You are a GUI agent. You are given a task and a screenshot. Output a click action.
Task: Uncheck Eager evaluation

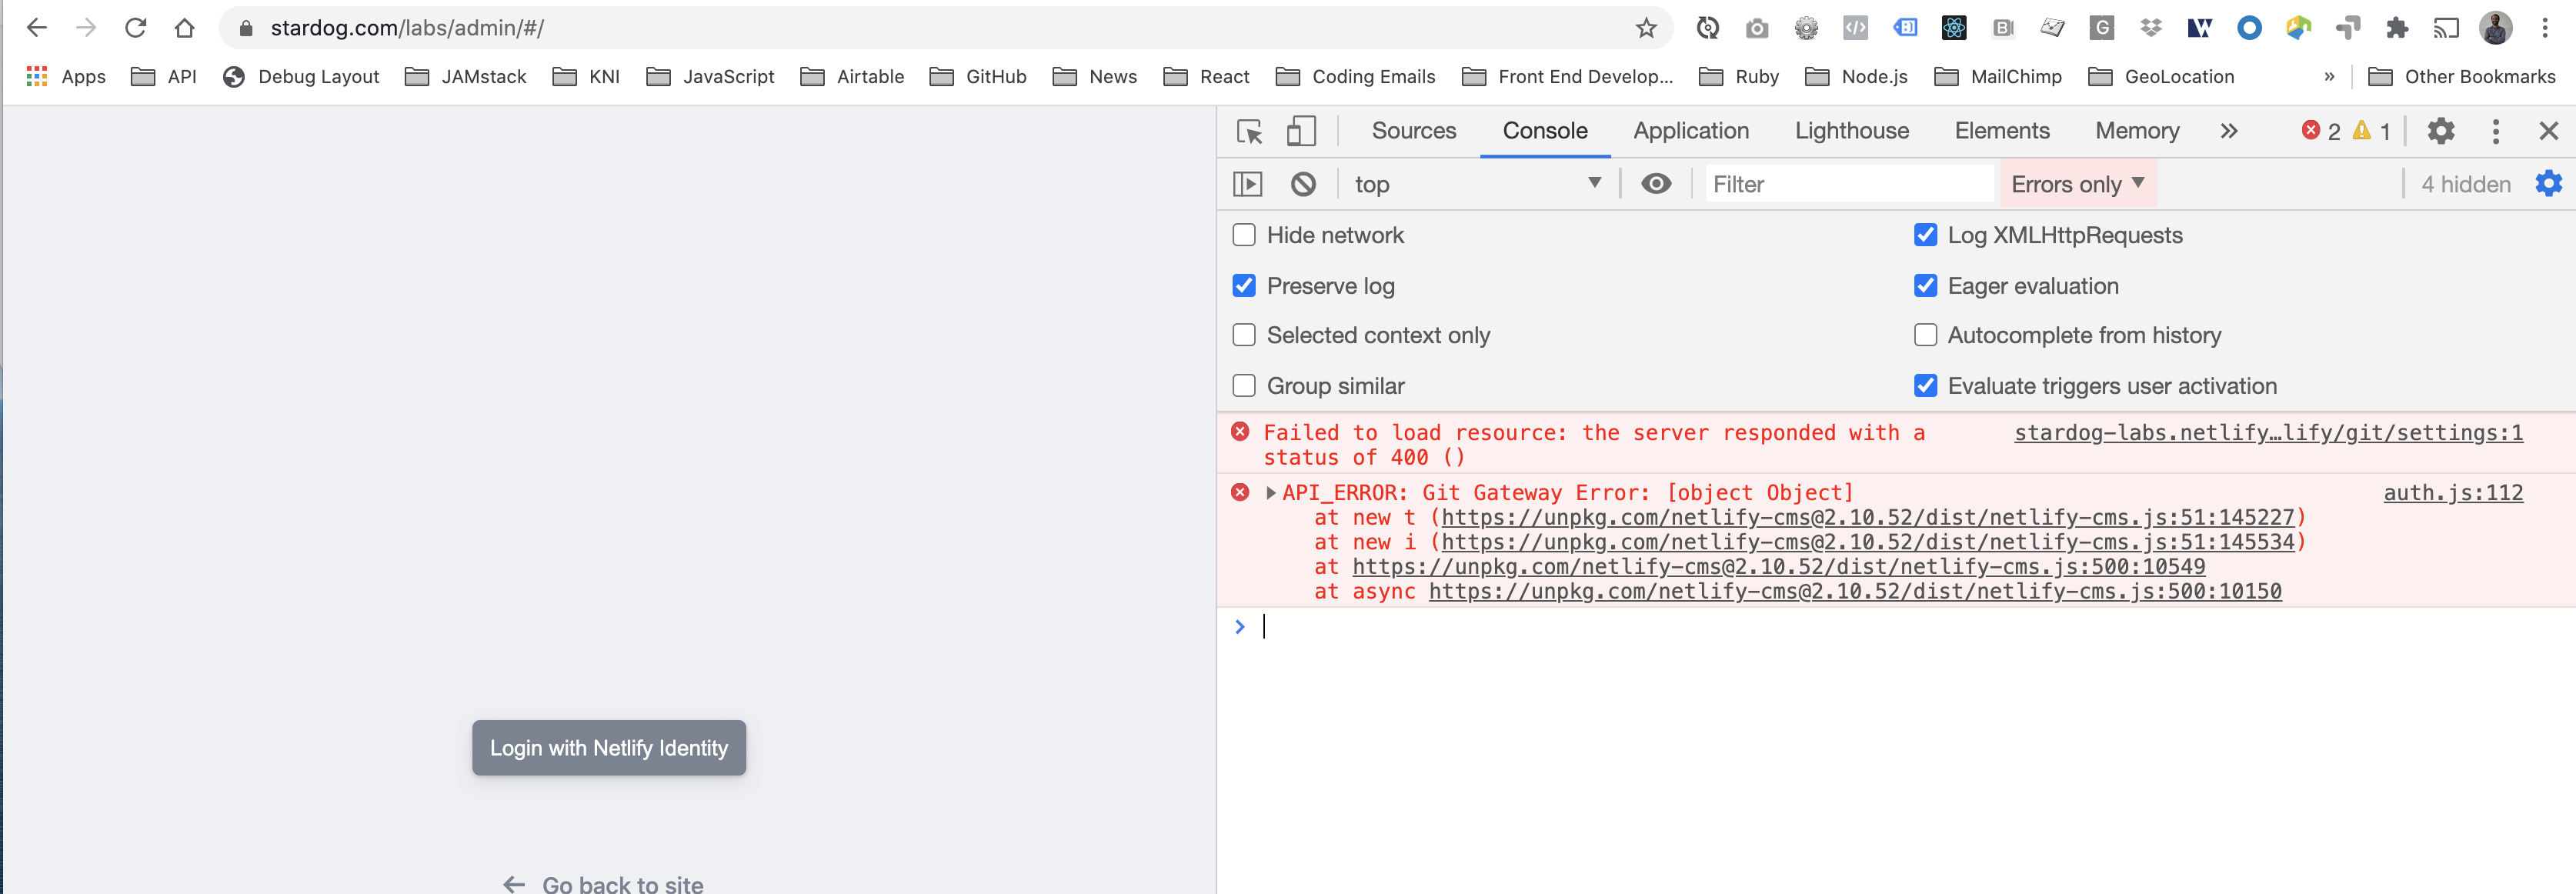tap(1926, 286)
